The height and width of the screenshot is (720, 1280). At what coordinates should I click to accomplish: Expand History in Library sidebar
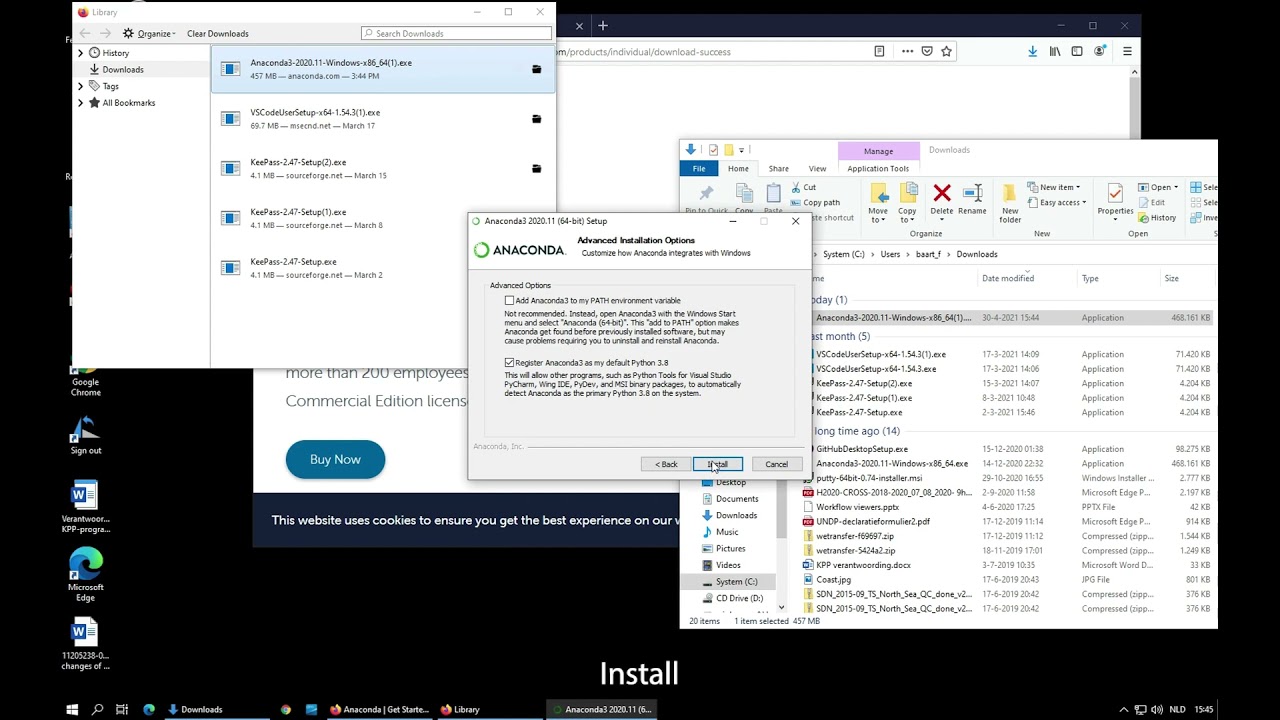[81, 52]
